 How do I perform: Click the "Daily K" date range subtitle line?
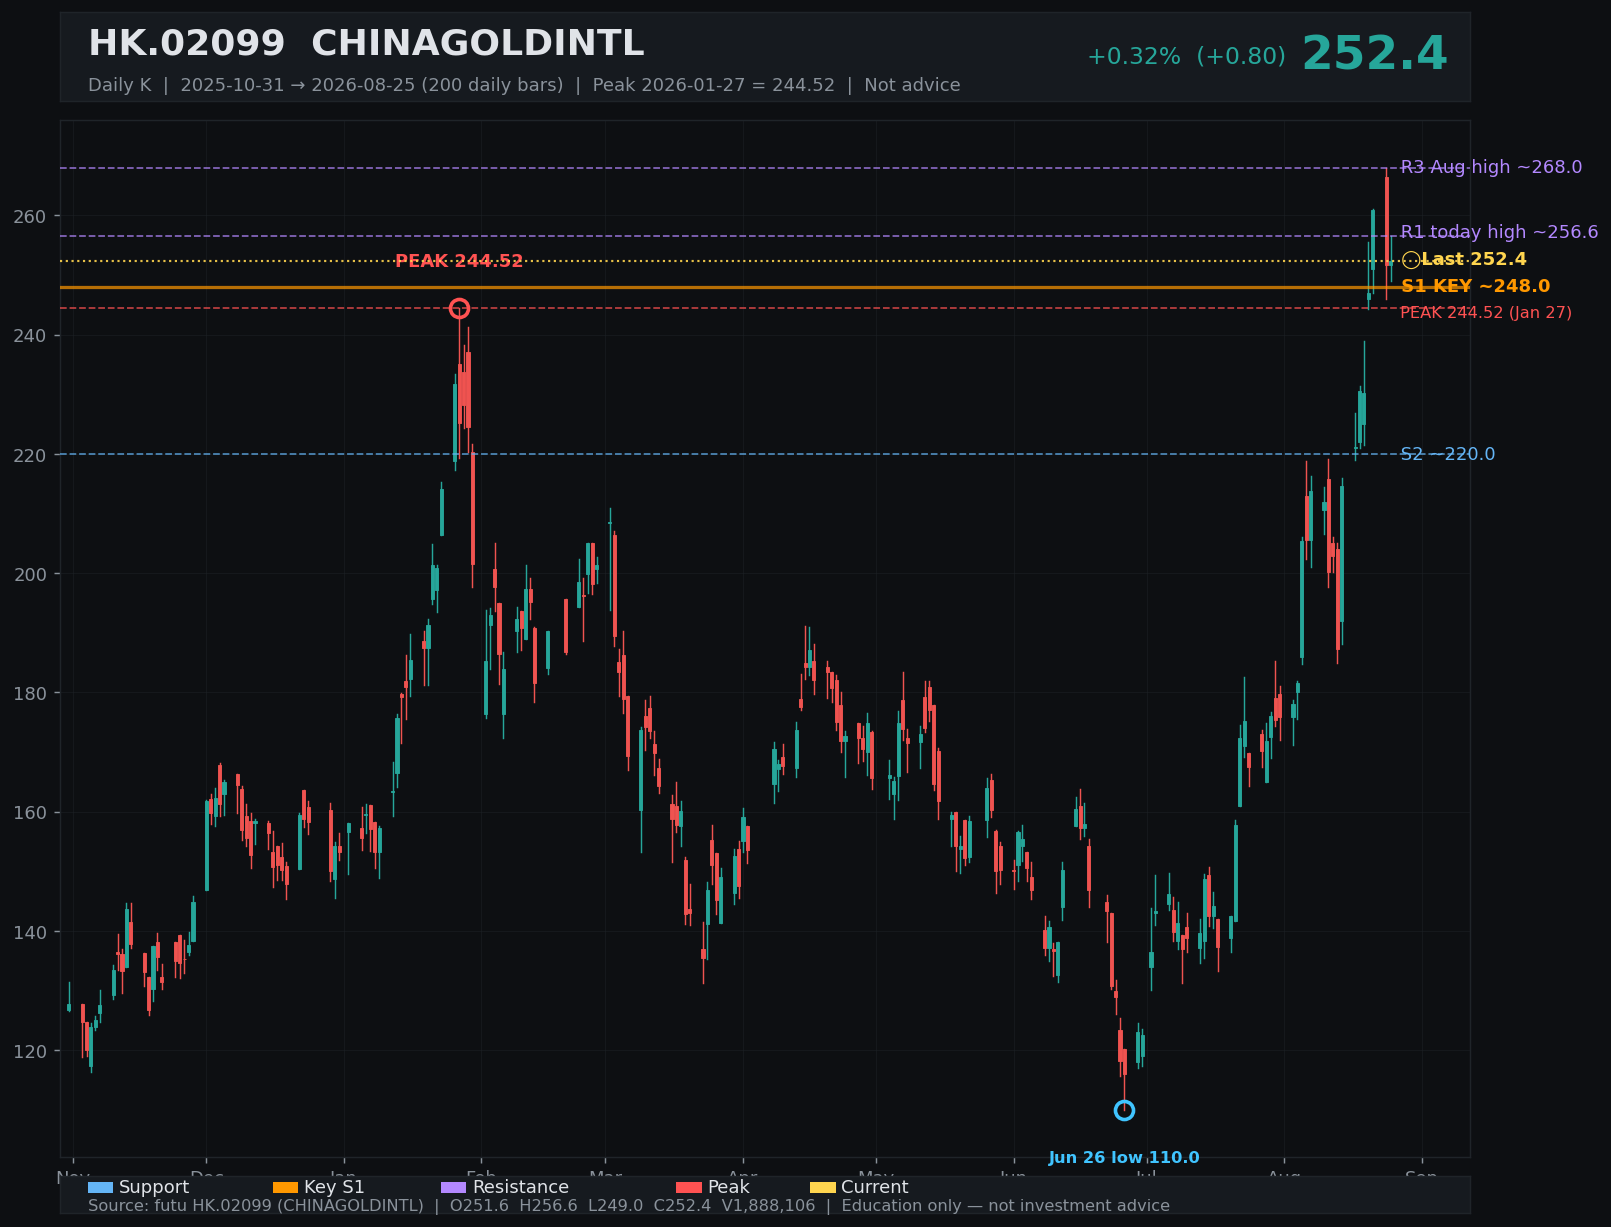(x=524, y=85)
